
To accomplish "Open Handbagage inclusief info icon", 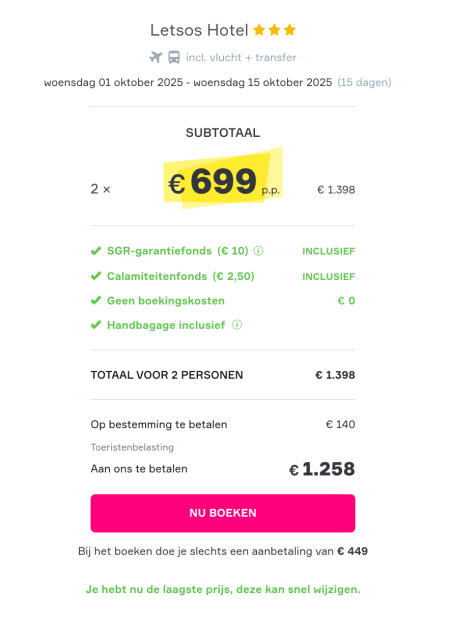I will tap(237, 325).
